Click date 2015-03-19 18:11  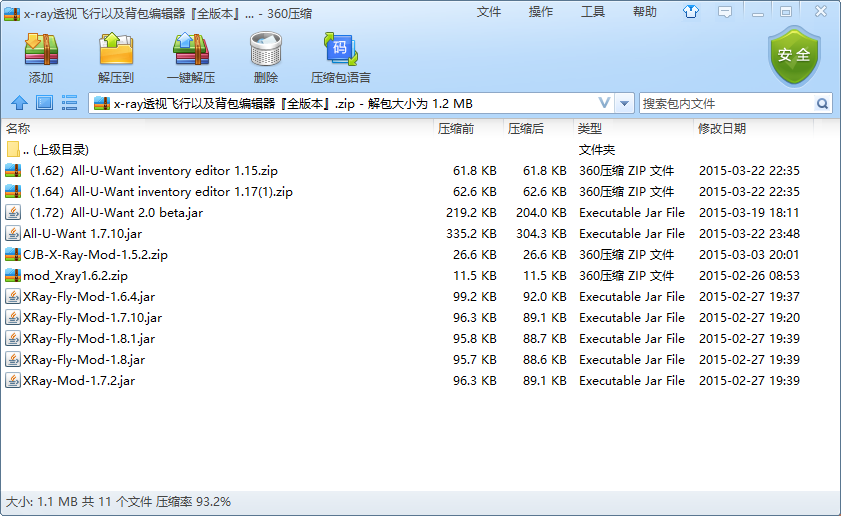pyautogui.click(x=749, y=212)
